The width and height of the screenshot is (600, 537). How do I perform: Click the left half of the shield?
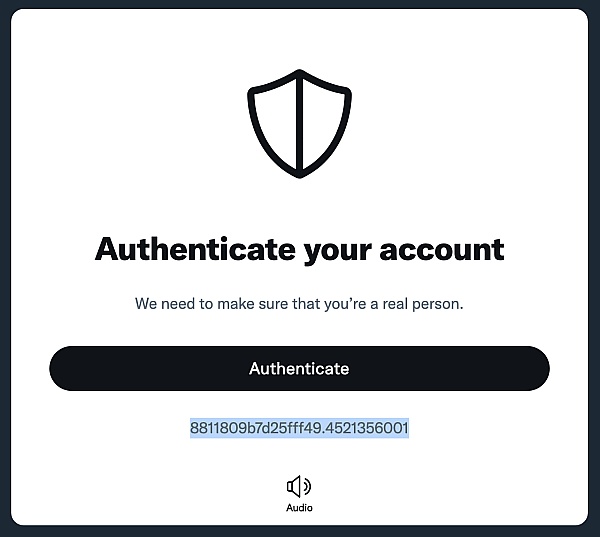click(275, 122)
